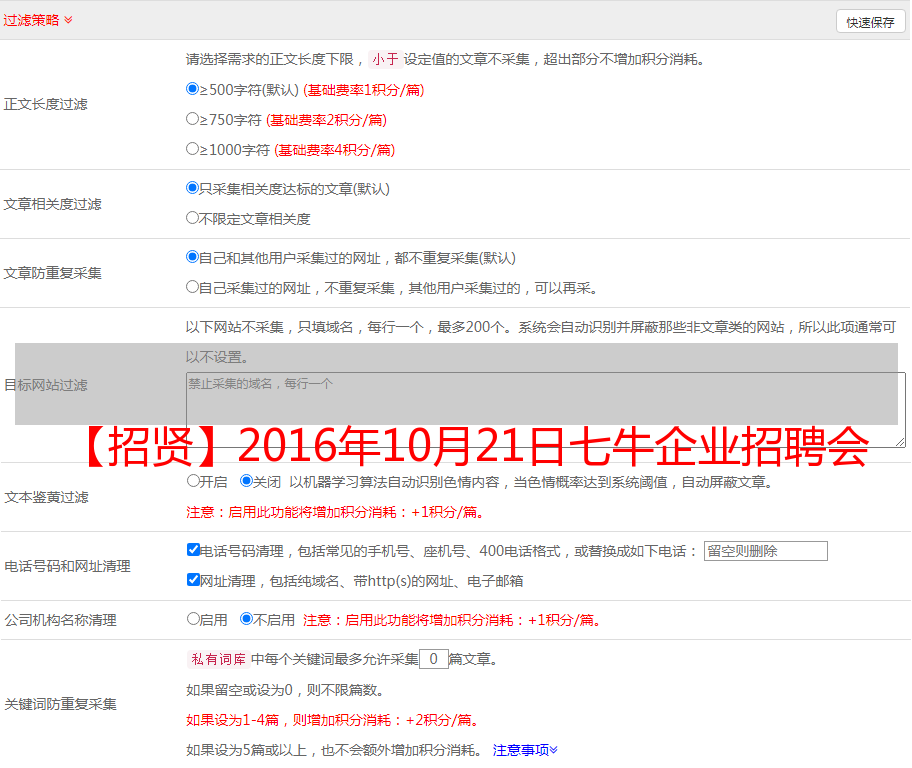Click the per-keyword article count field
Image resolution: width=912 pixels, height=768 pixels.
click(x=433, y=659)
